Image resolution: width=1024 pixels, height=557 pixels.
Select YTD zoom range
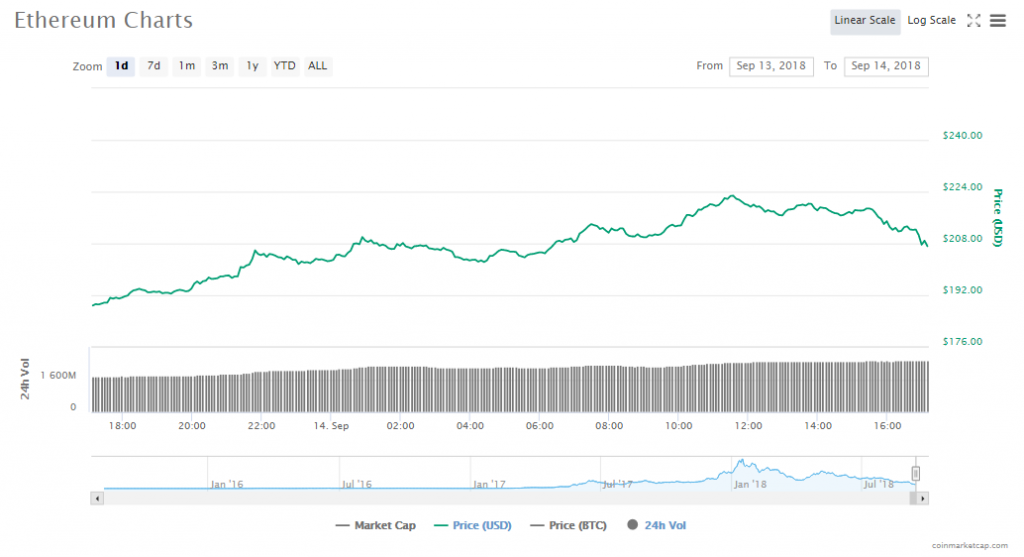[285, 66]
